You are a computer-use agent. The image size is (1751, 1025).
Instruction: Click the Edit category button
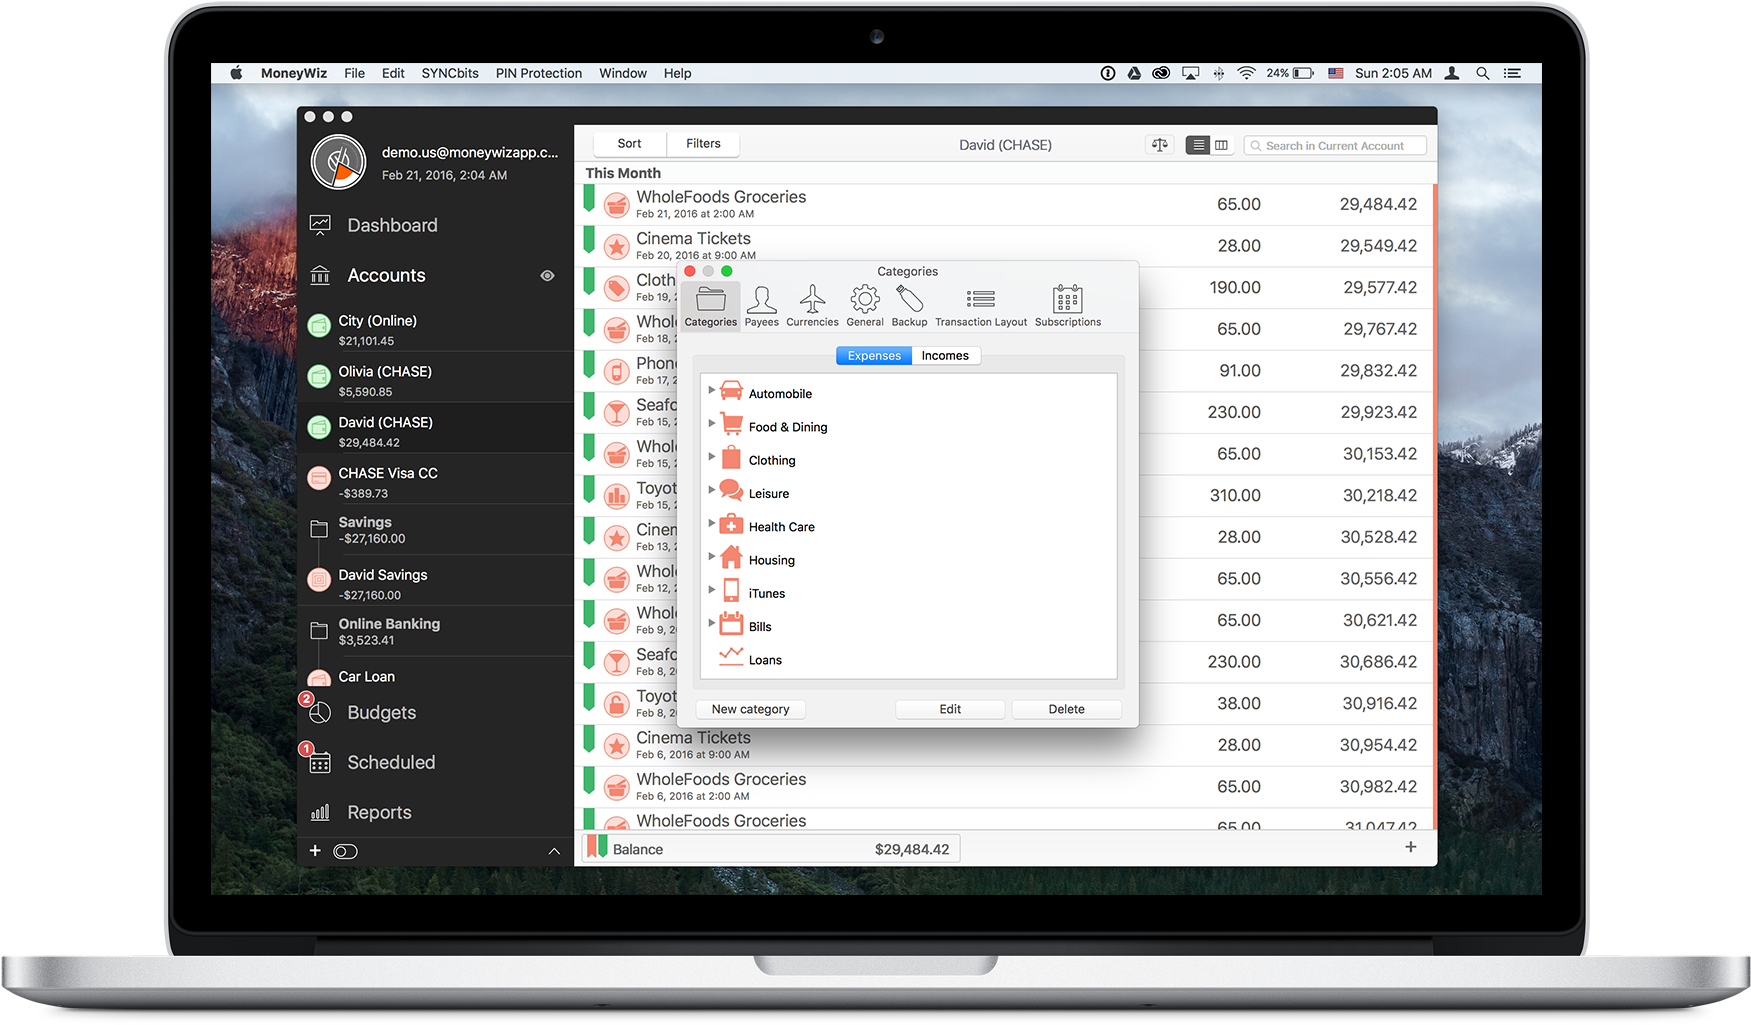(950, 709)
